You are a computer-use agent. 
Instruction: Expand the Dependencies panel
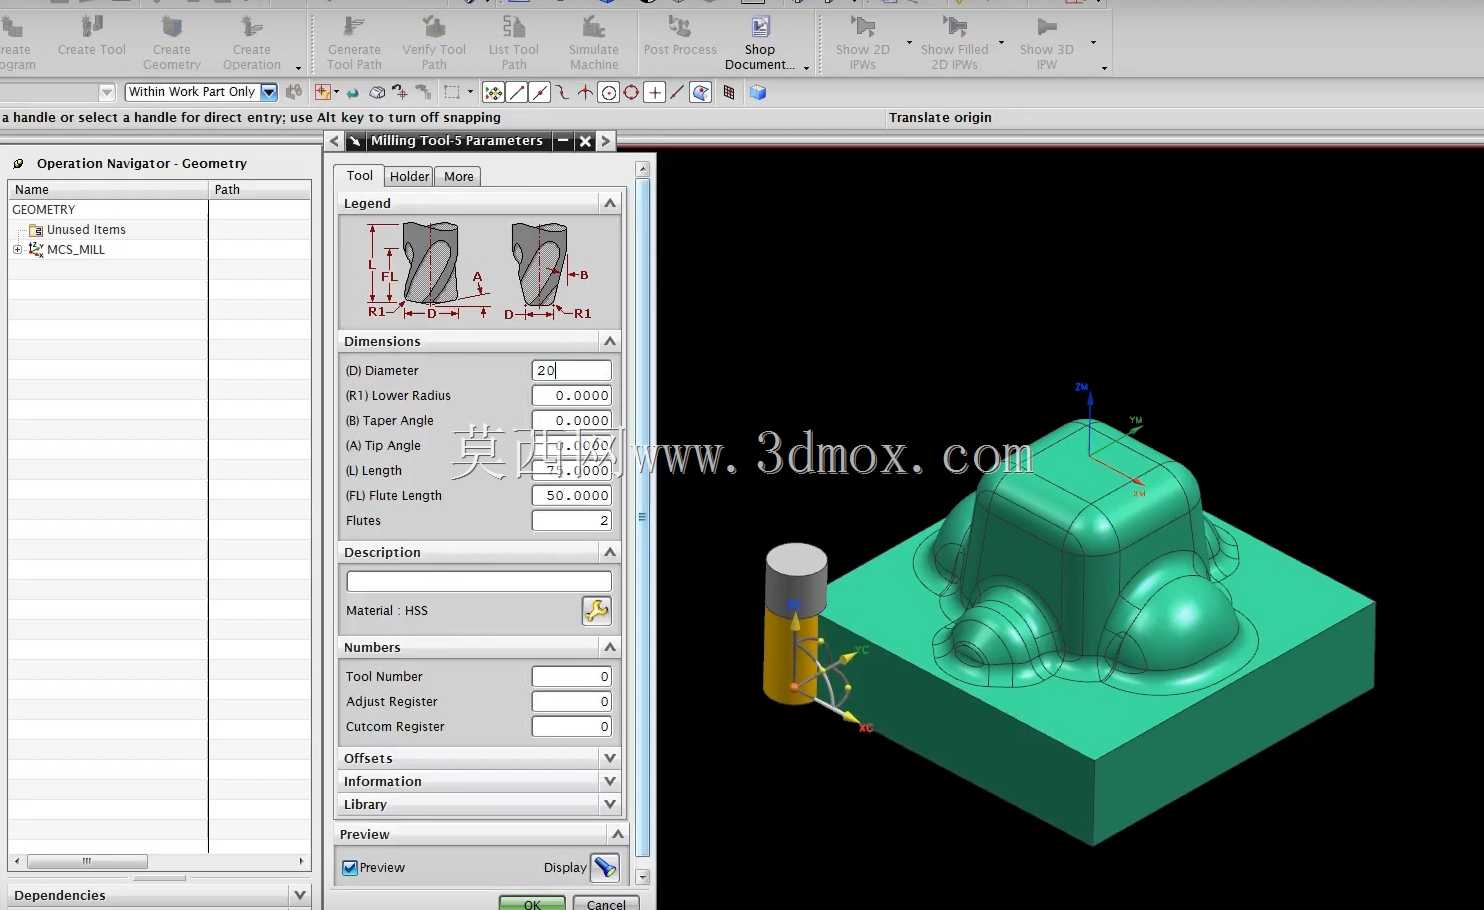[x=299, y=895]
